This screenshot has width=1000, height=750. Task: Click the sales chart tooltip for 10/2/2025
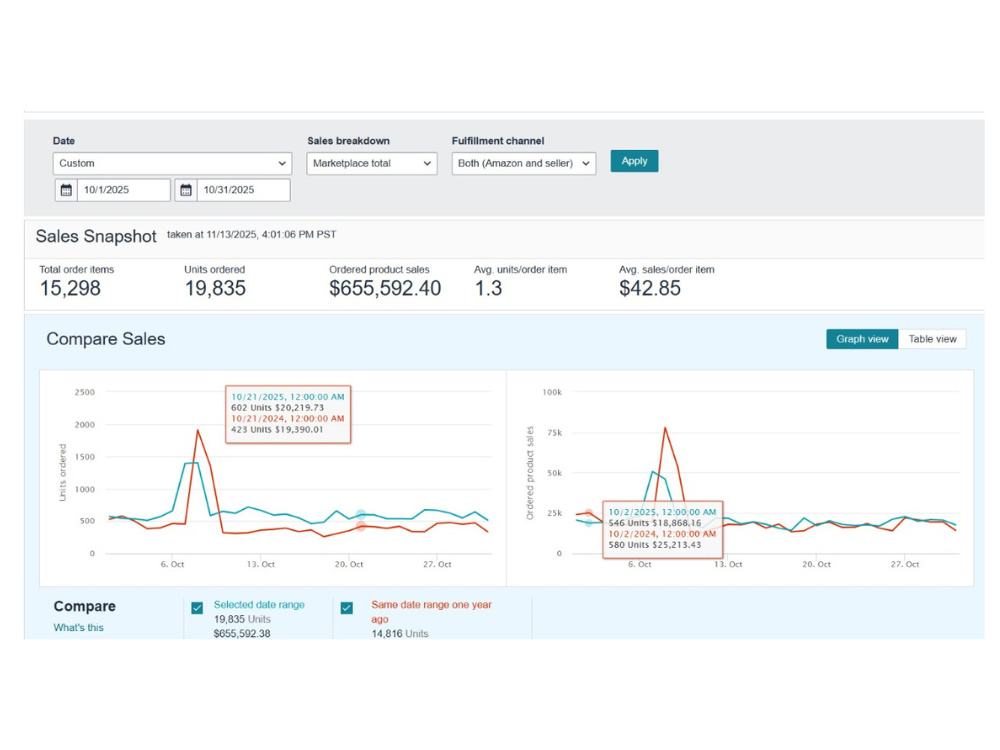coord(663,529)
